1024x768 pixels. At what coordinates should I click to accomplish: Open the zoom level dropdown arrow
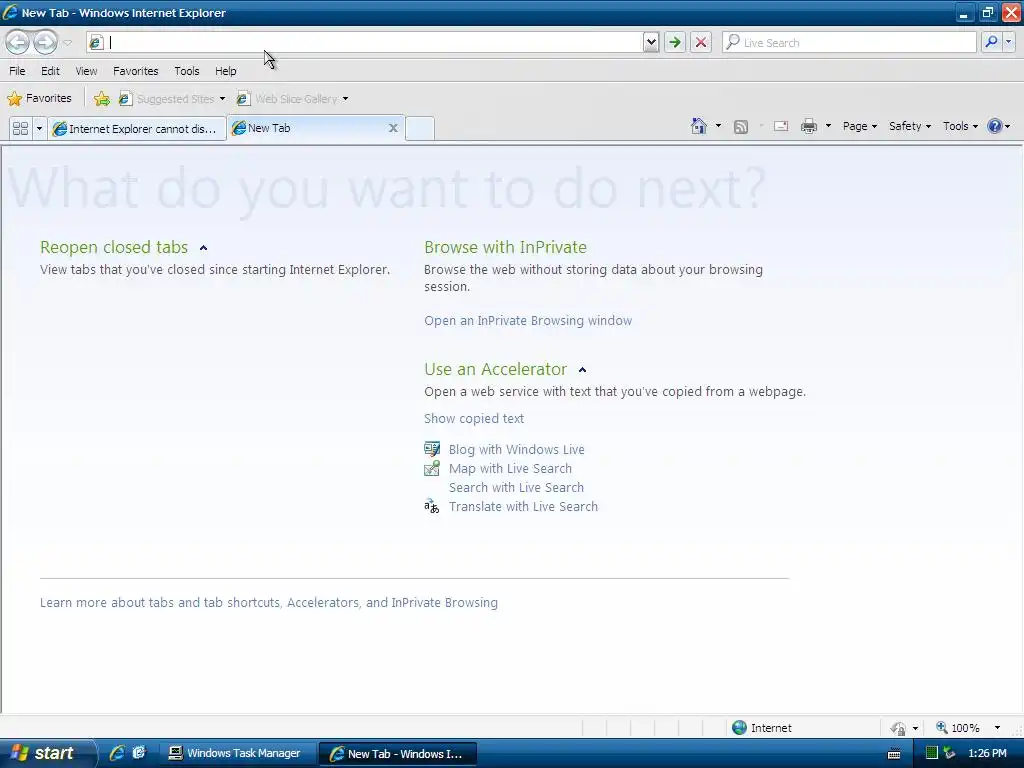997,728
